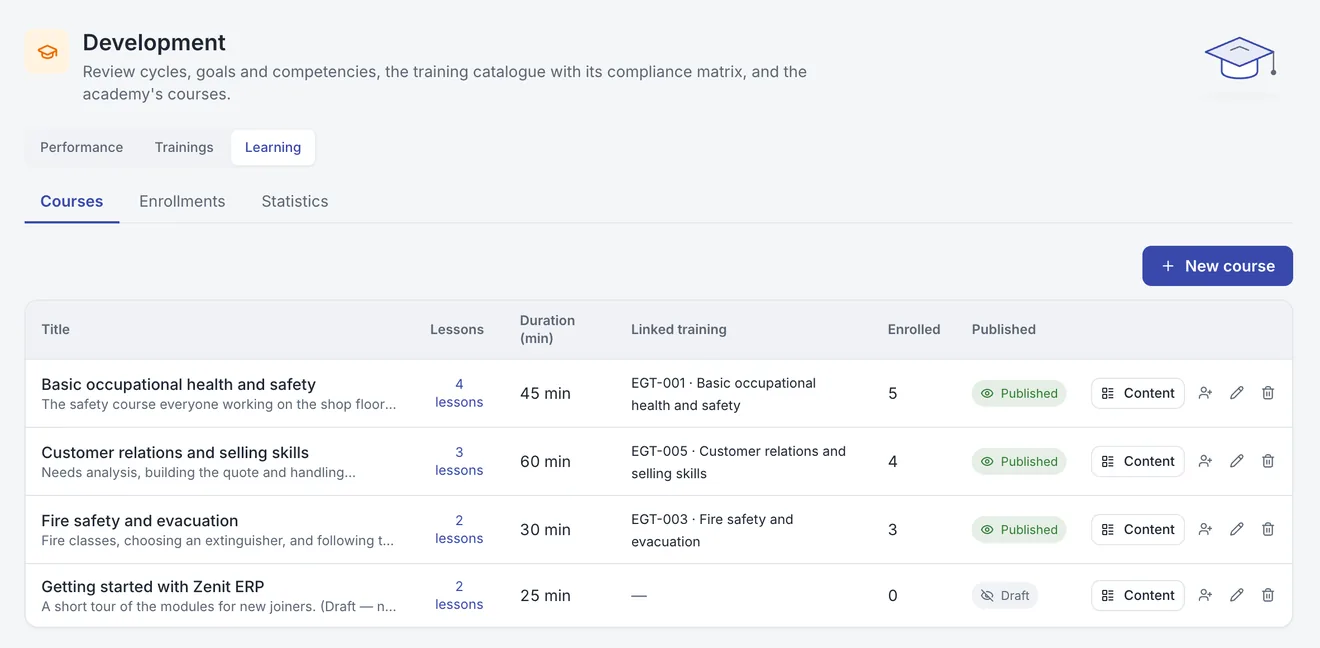Create a New course
Image resolution: width=1320 pixels, height=648 pixels.
(1217, 266)
